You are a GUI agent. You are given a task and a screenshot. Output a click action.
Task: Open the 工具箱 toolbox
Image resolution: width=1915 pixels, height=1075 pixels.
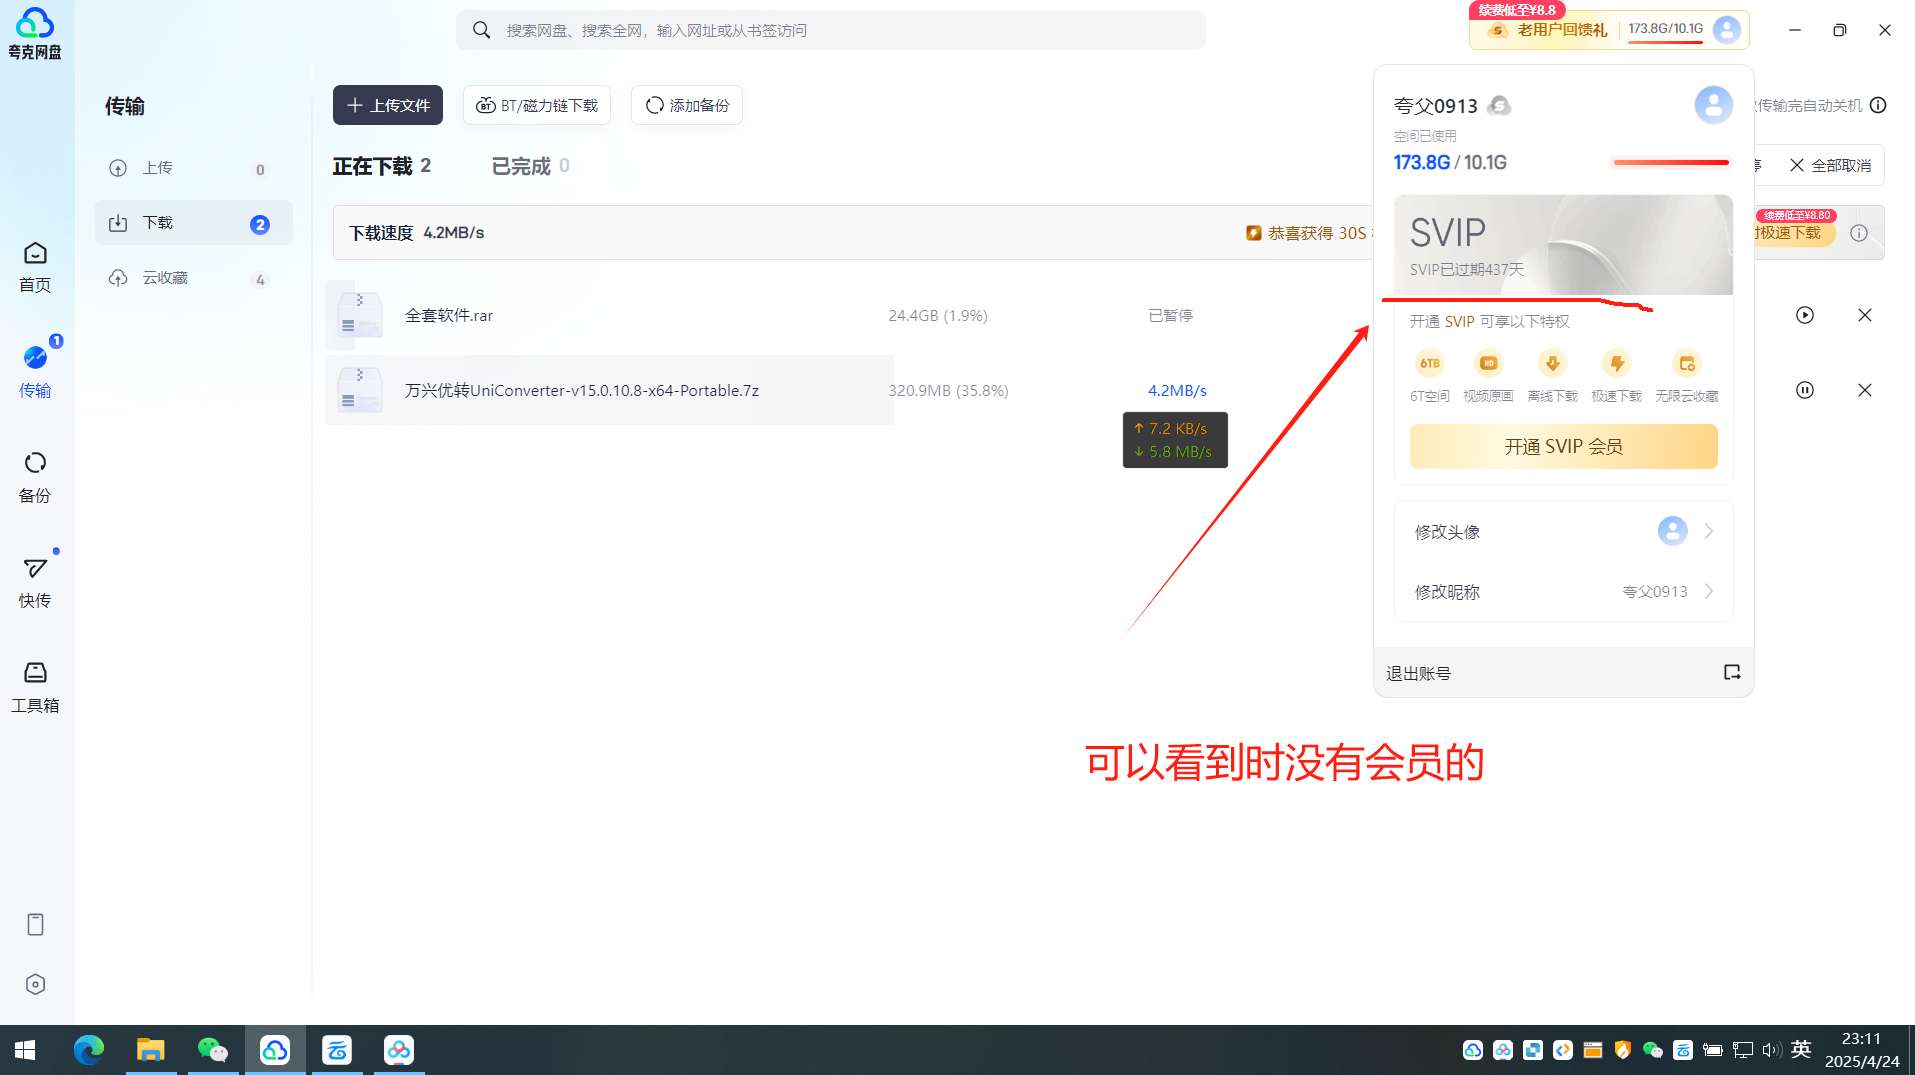point(35,687)
